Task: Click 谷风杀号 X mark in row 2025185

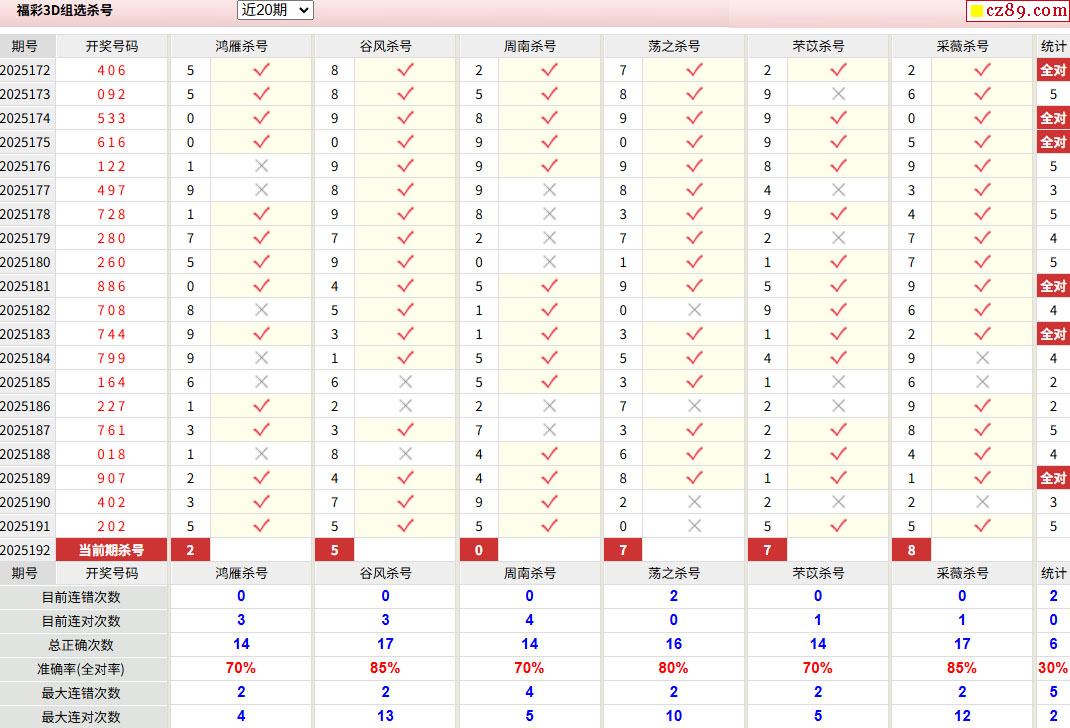Action: point(405,382)
